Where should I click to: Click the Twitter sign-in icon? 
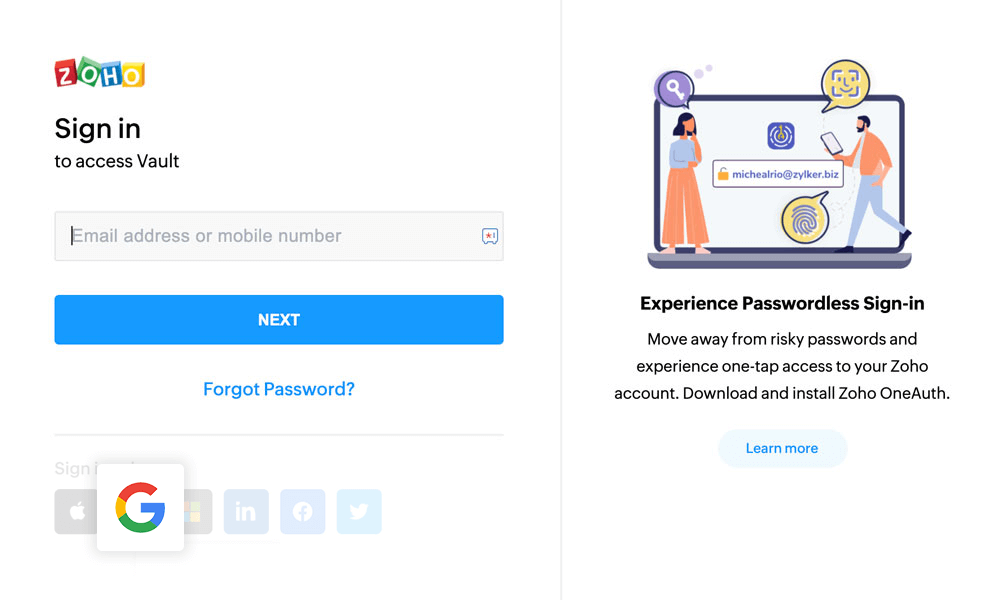[x=359, y=511]
